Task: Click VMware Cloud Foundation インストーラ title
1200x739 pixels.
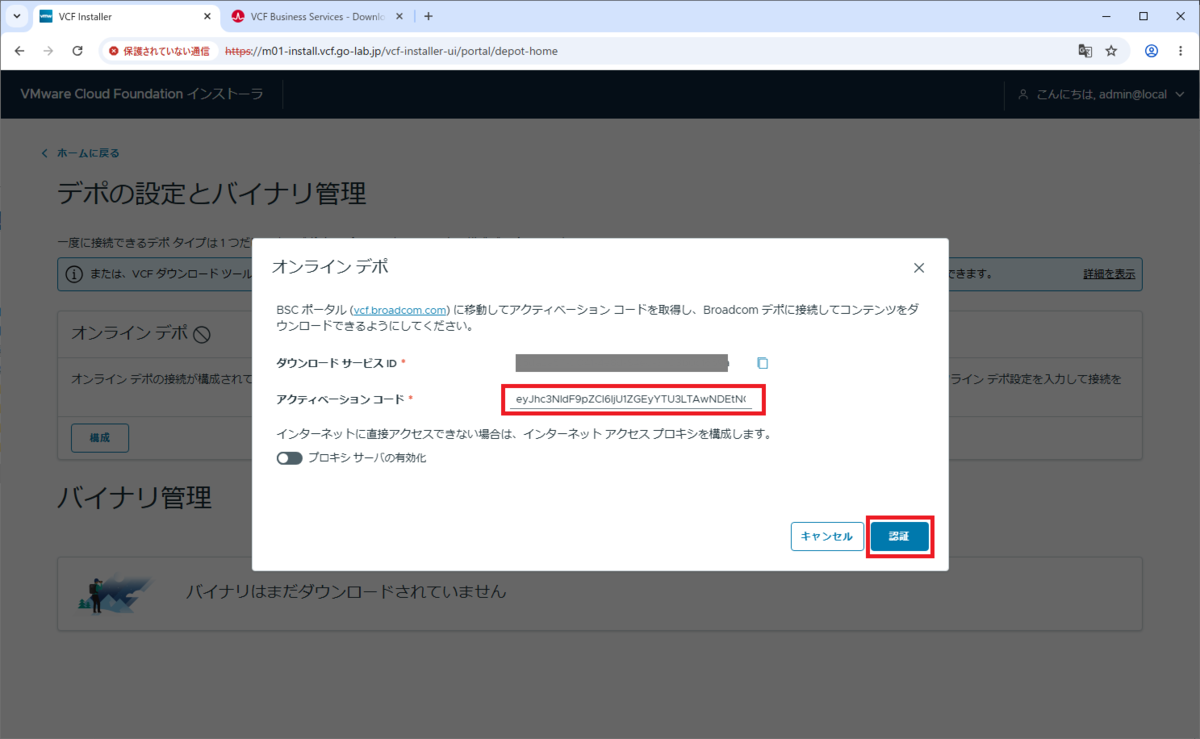Action: click(x=142, y=94)
